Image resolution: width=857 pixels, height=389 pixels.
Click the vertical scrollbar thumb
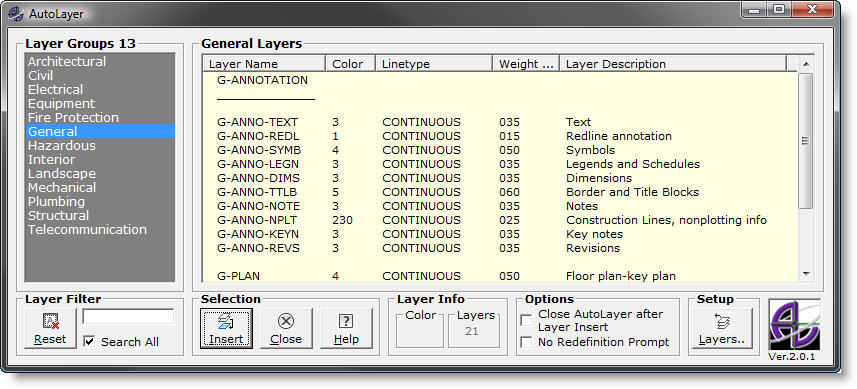coord(806,140)
